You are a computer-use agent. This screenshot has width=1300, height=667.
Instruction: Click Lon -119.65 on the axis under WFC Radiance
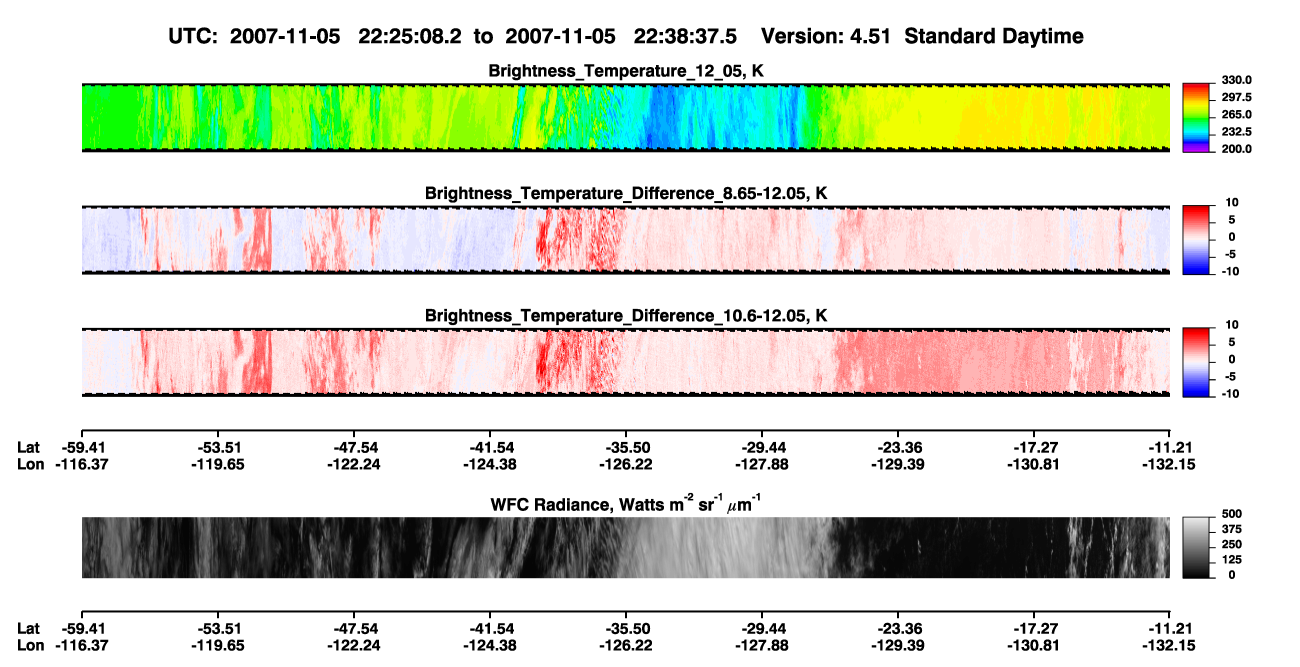tap(217, 644)
